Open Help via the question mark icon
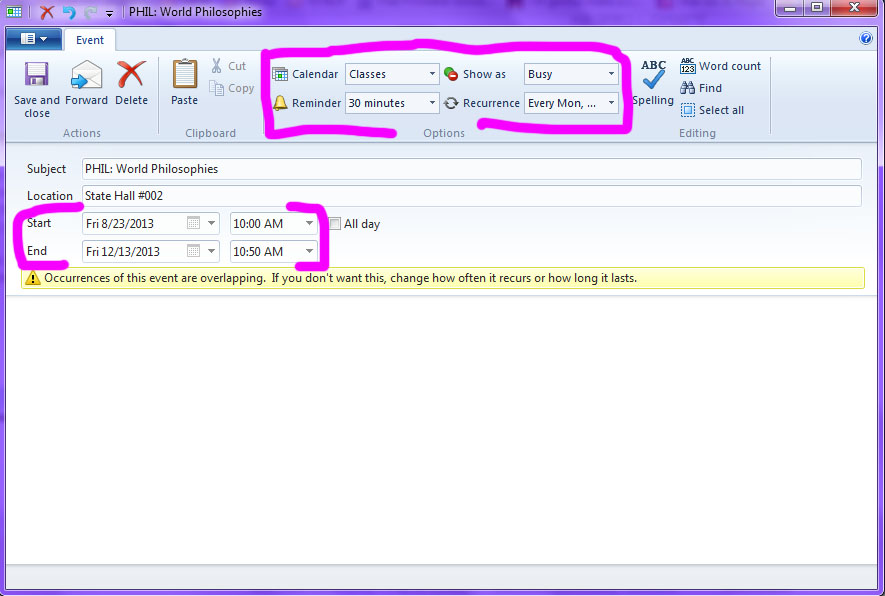 coord(865,39)
